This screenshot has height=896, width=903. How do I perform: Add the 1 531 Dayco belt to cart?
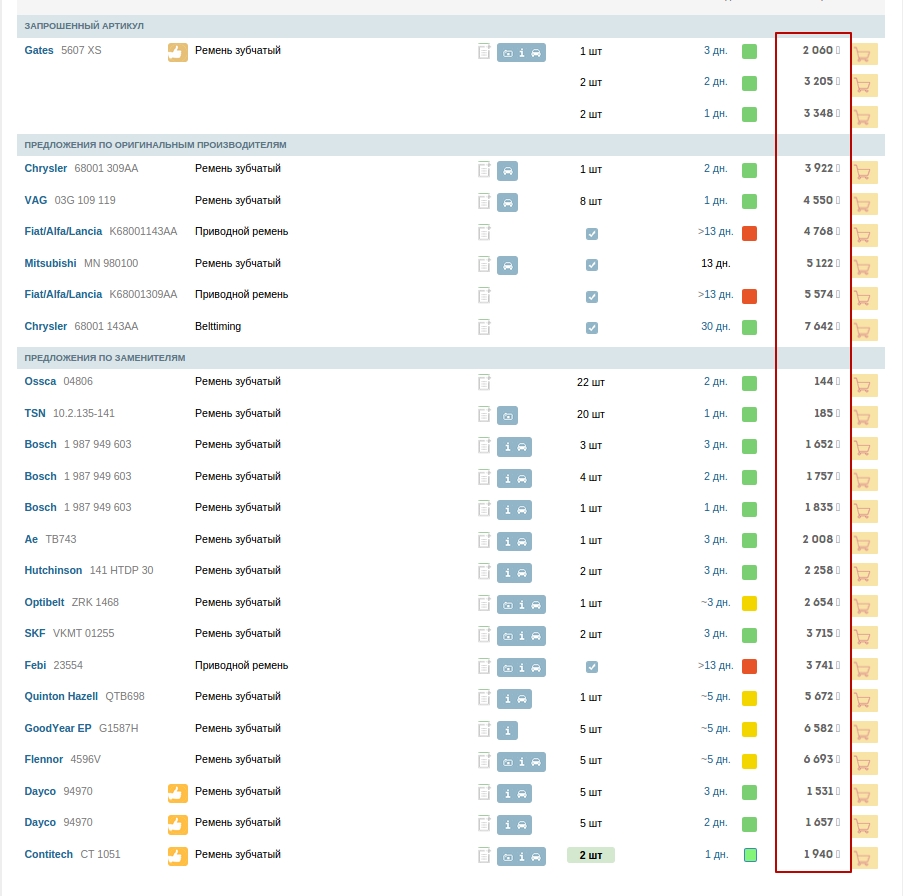864,795
